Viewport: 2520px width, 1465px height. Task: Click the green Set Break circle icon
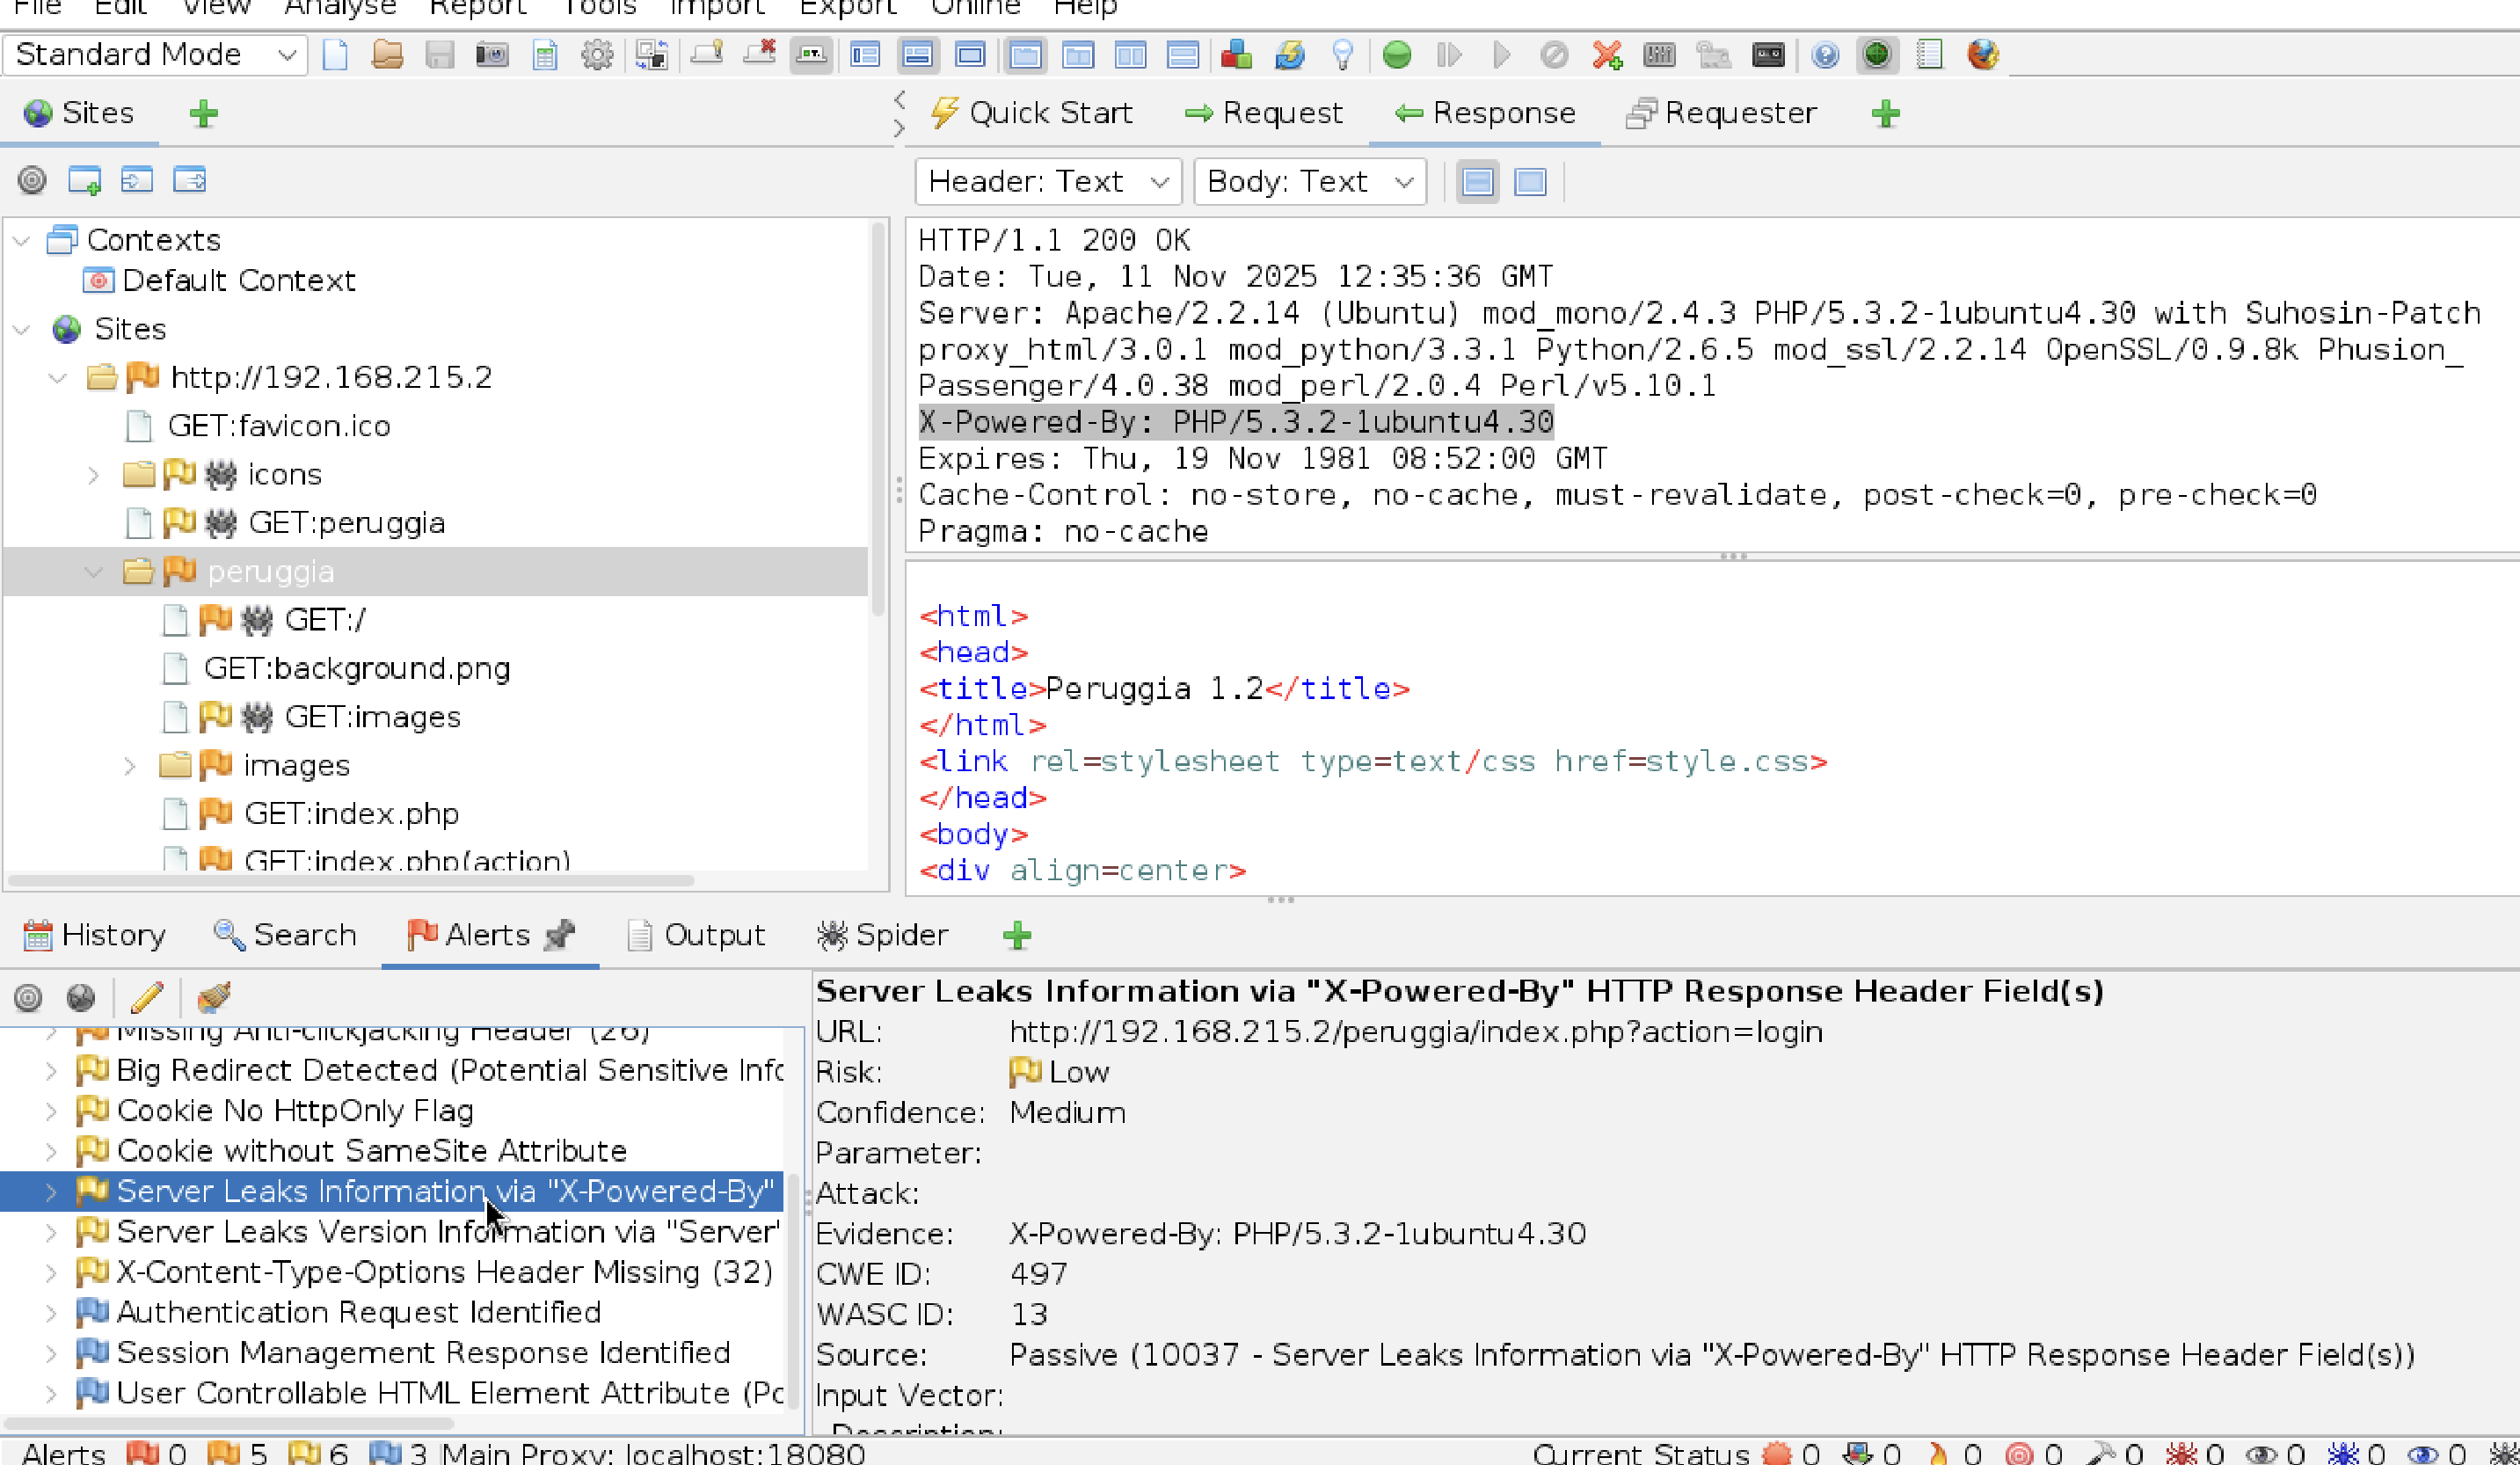click(x=1397, y=55)
